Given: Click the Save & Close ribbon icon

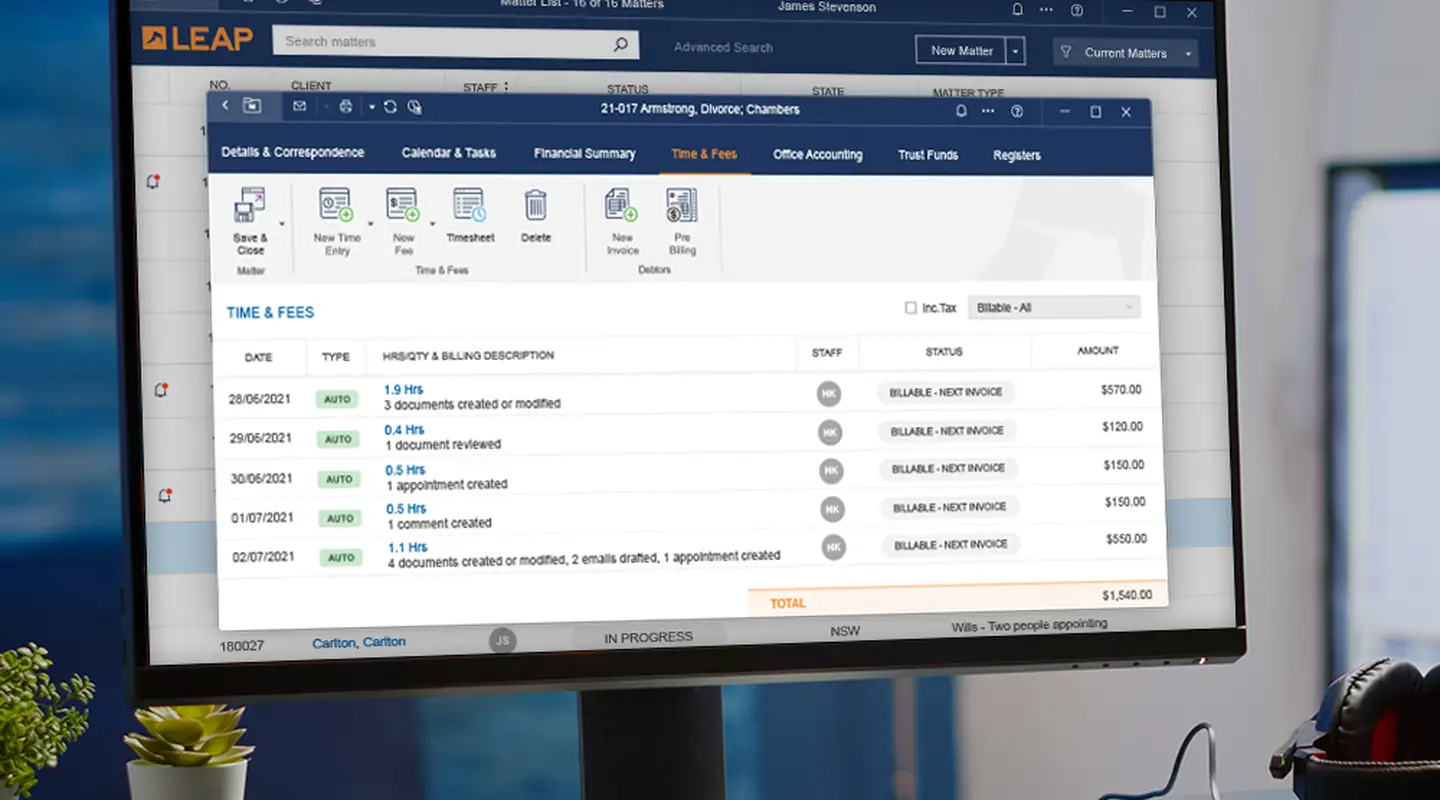Looking at the screenshot, I should (x=250, y=207).
